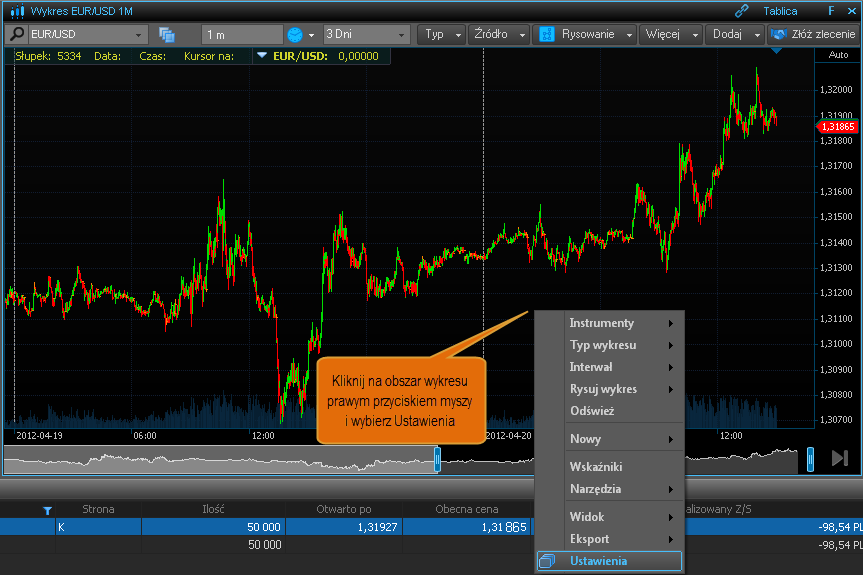This screenshot has width=863, height=575.
Task: Select Ustawienia in context menu
Action: [x=609, y=561]
